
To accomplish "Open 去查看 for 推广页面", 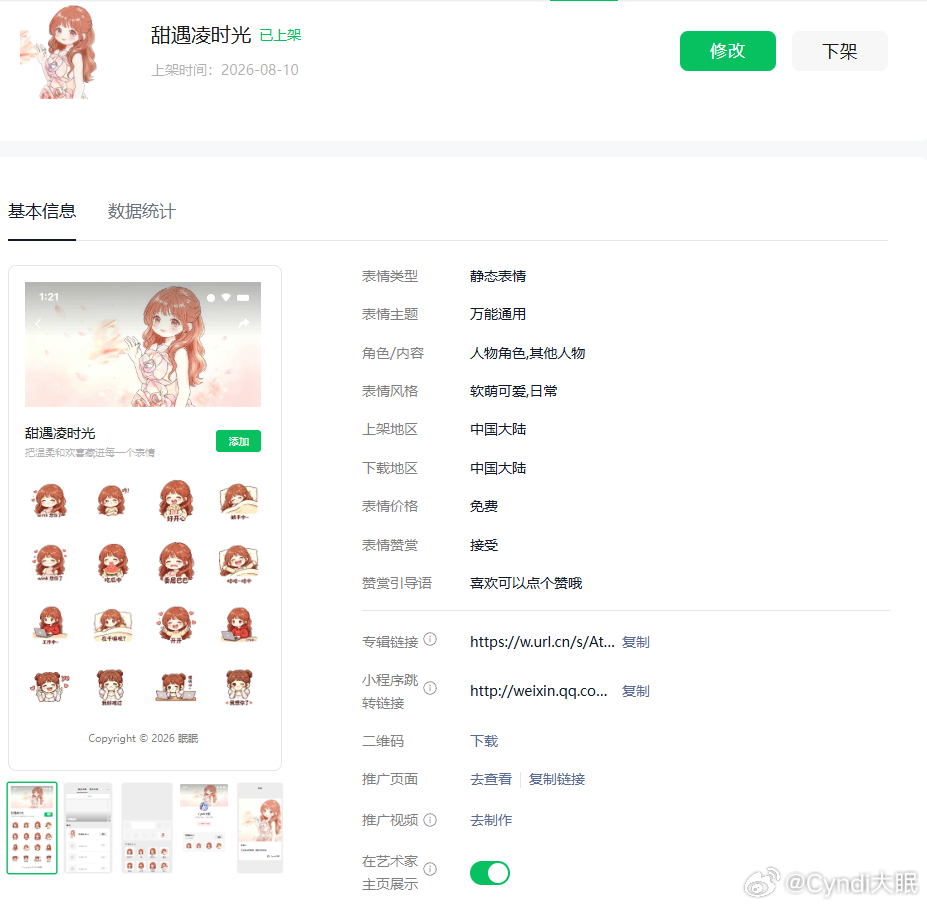I will tap(491, 779).
